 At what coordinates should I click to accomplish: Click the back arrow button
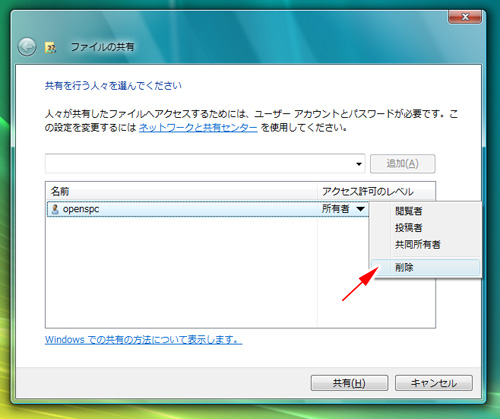(27, 47)
